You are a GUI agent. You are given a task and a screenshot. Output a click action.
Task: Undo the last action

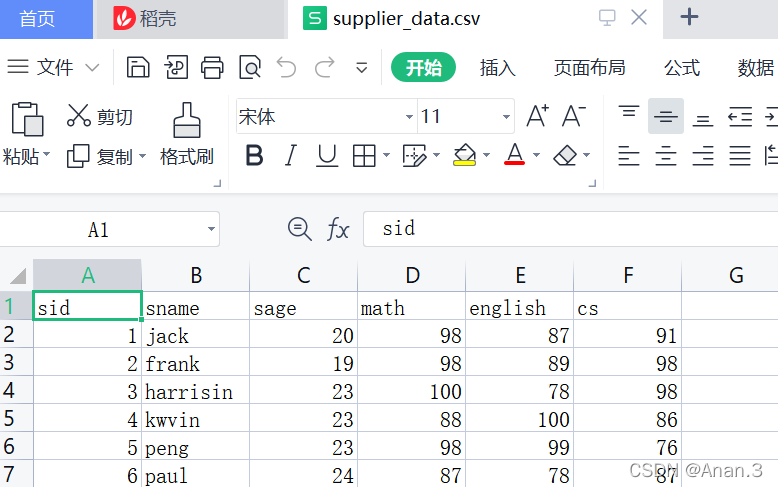pyautogui.click(x=287, y=67)
